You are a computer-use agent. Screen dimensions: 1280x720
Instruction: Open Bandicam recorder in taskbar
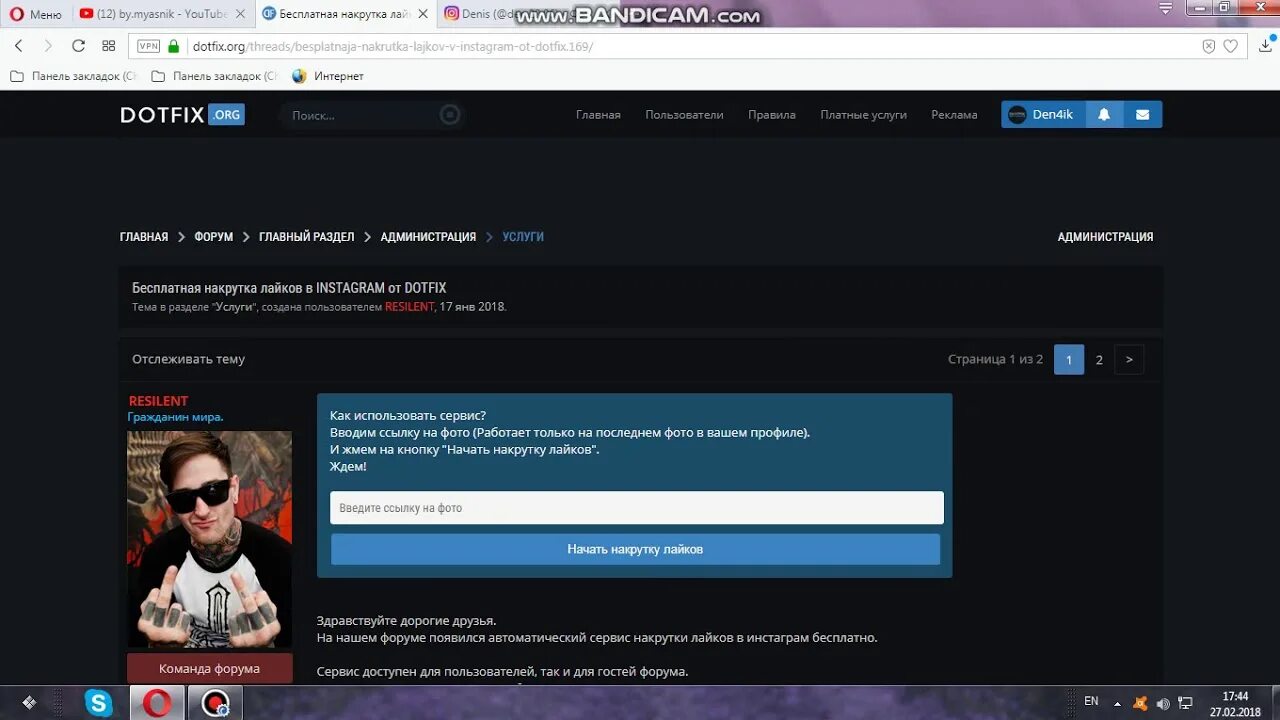click(215, 703)
